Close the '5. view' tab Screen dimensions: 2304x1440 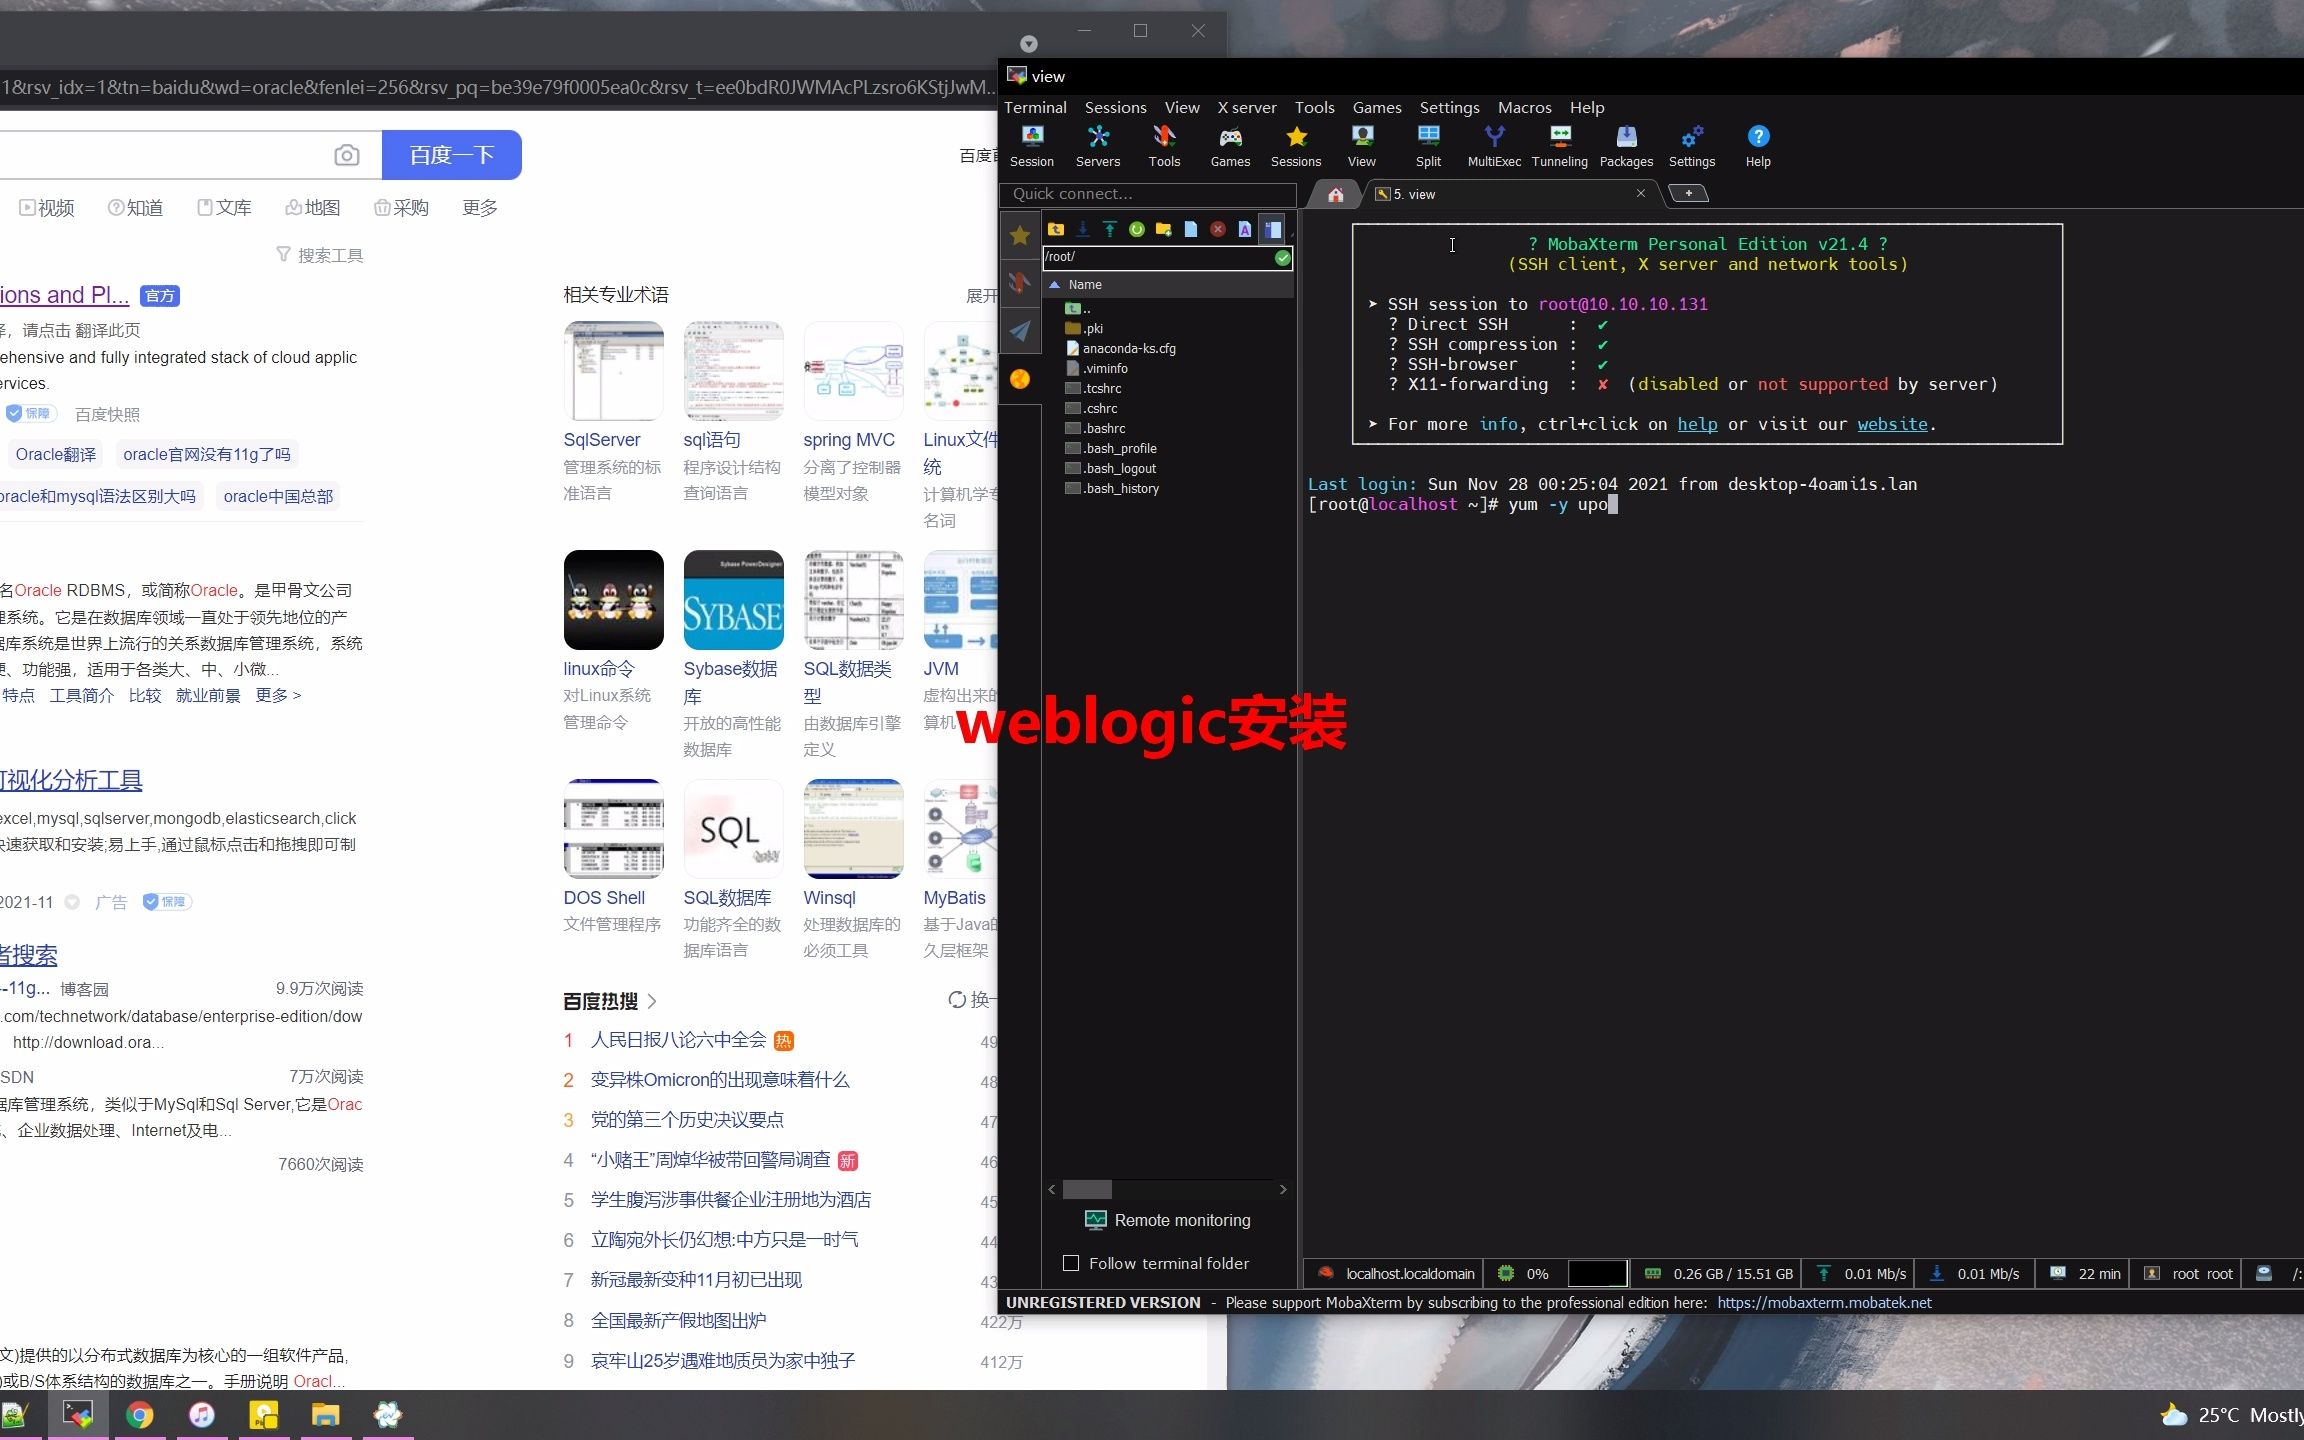1640,193
